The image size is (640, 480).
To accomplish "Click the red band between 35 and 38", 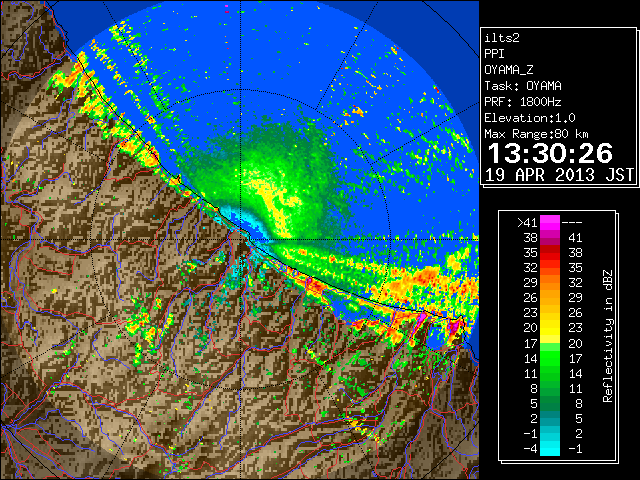I will 550,253.
